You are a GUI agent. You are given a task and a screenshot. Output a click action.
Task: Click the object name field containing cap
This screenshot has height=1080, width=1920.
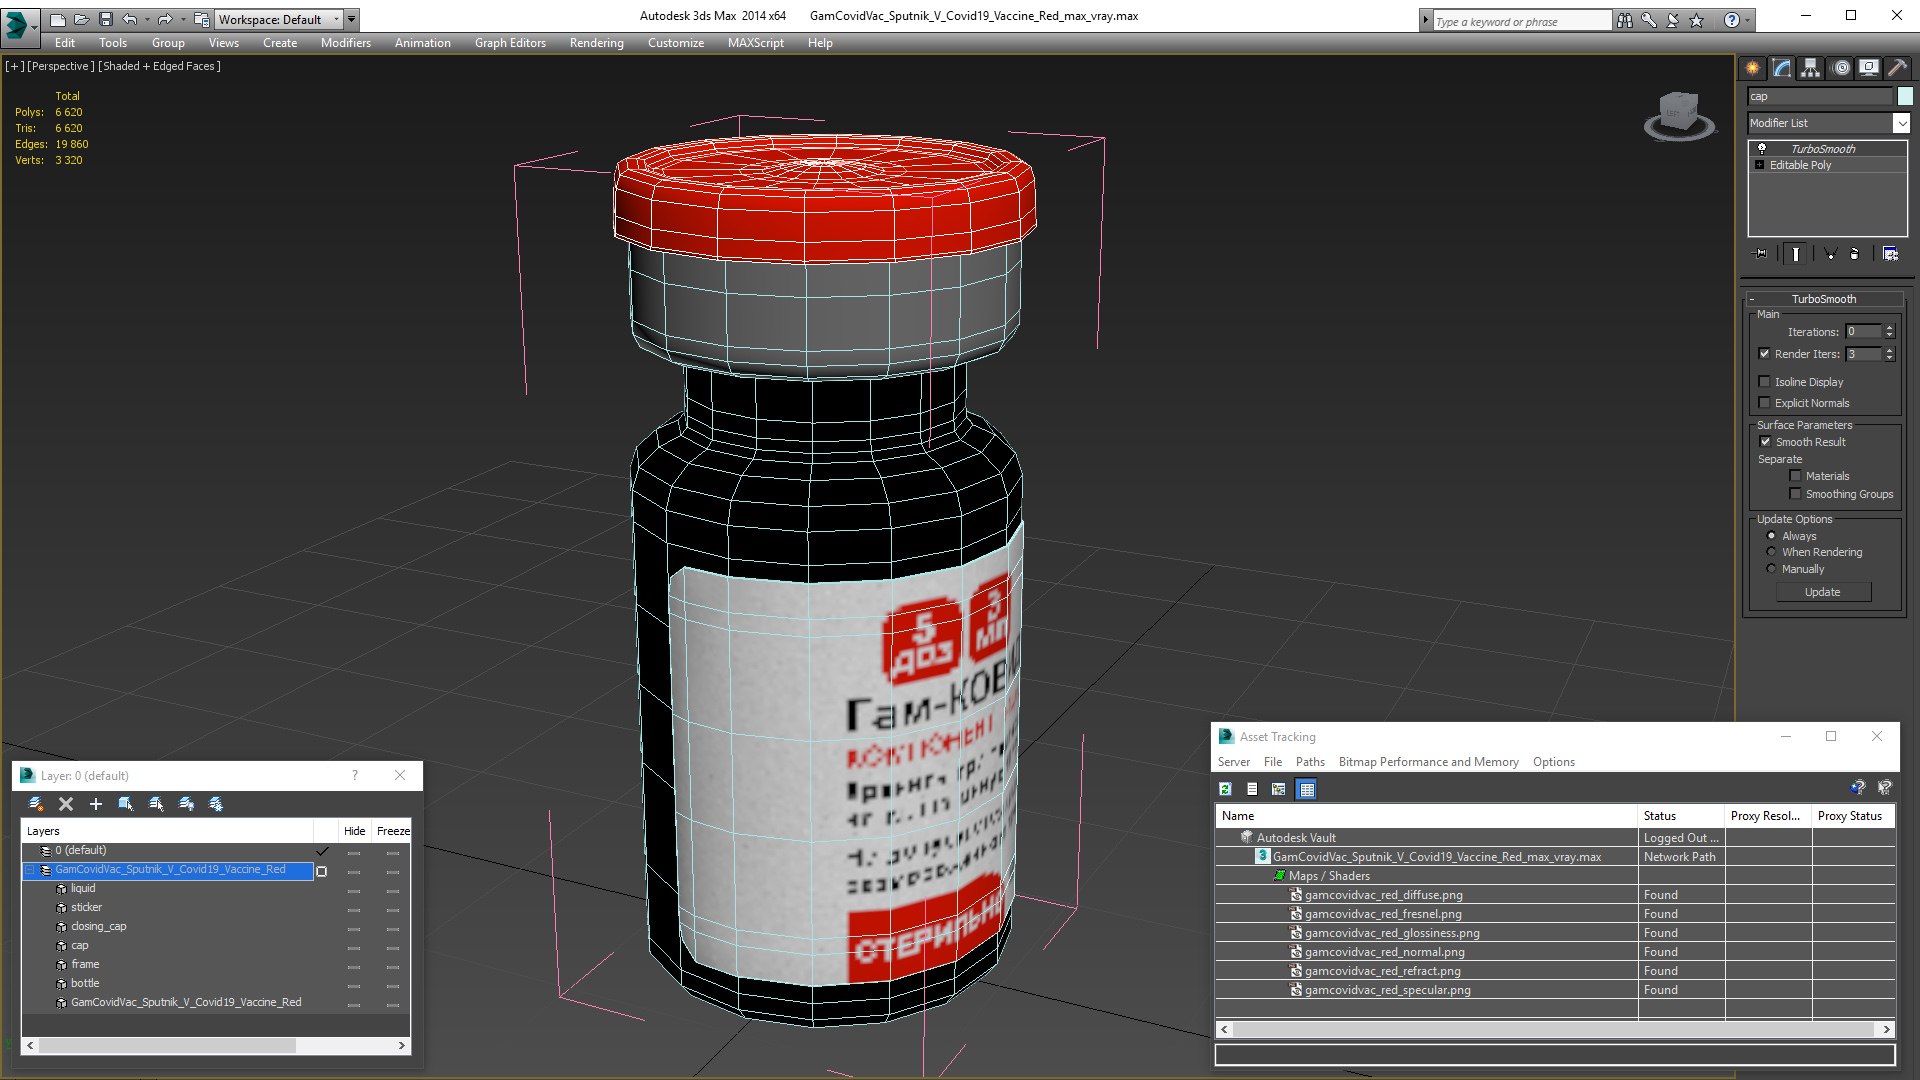point(1819,96)
